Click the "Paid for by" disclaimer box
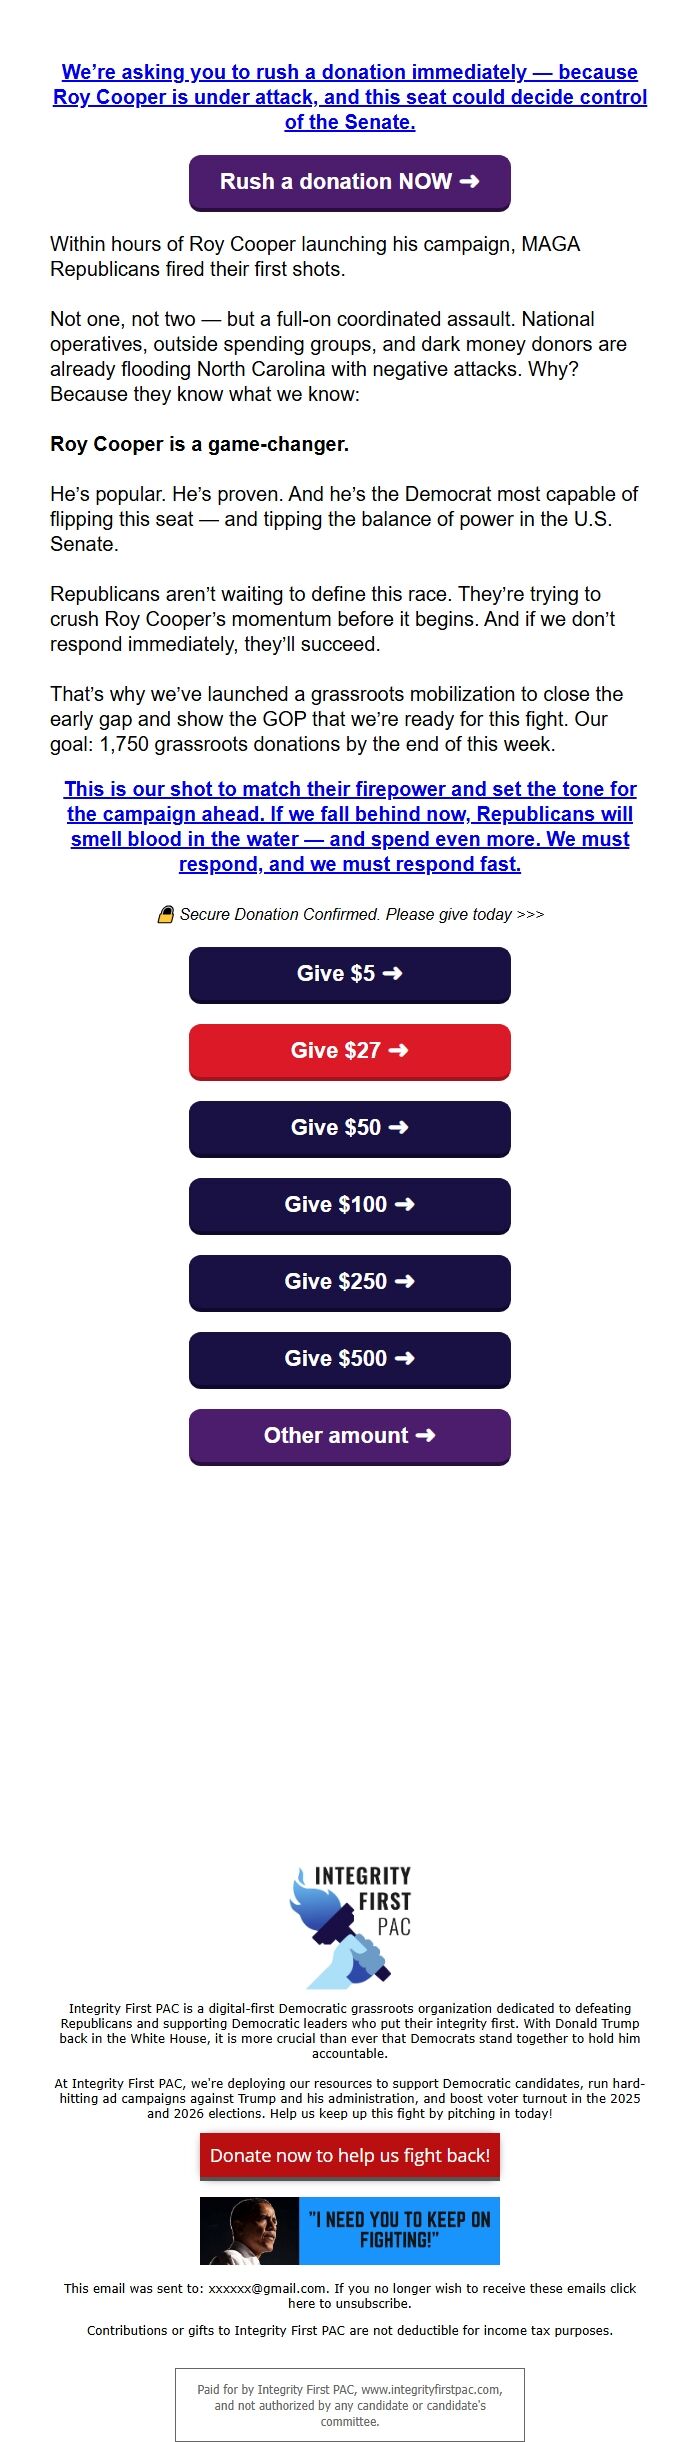The image size is (700, 2442). [349, 2405]
